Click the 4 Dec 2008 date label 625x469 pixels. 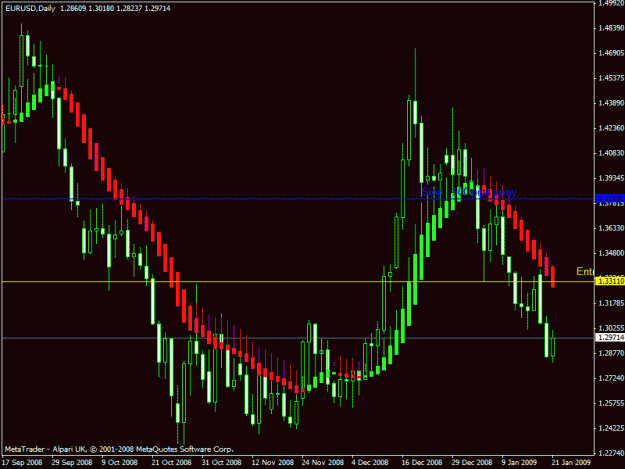pyautogui.click(x=369, y=463)
